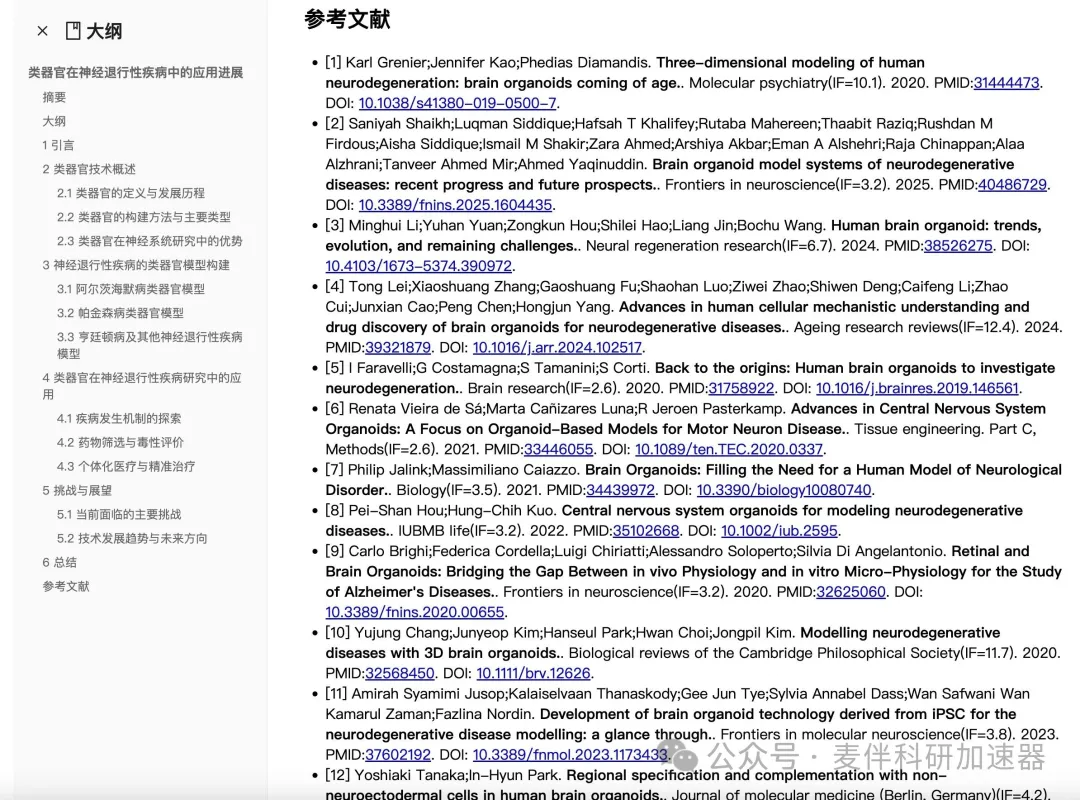
Task: Close the outline panel with X icon
Action: (x=42, y=31)
